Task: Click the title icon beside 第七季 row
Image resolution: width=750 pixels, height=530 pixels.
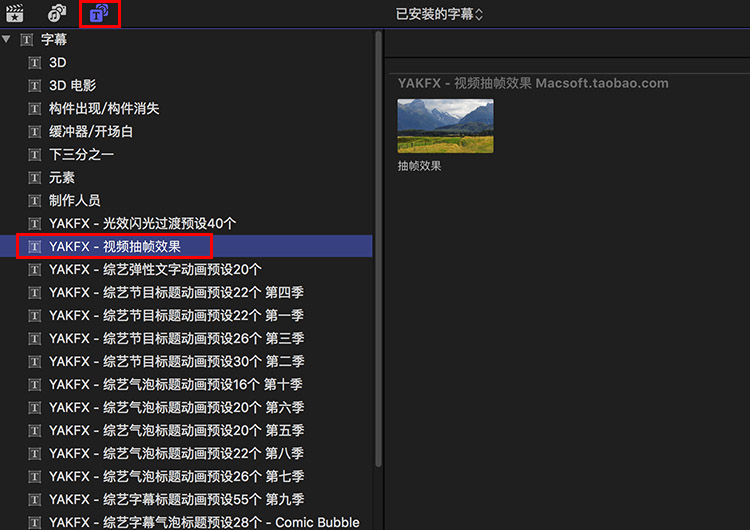Action: point(34,477)
